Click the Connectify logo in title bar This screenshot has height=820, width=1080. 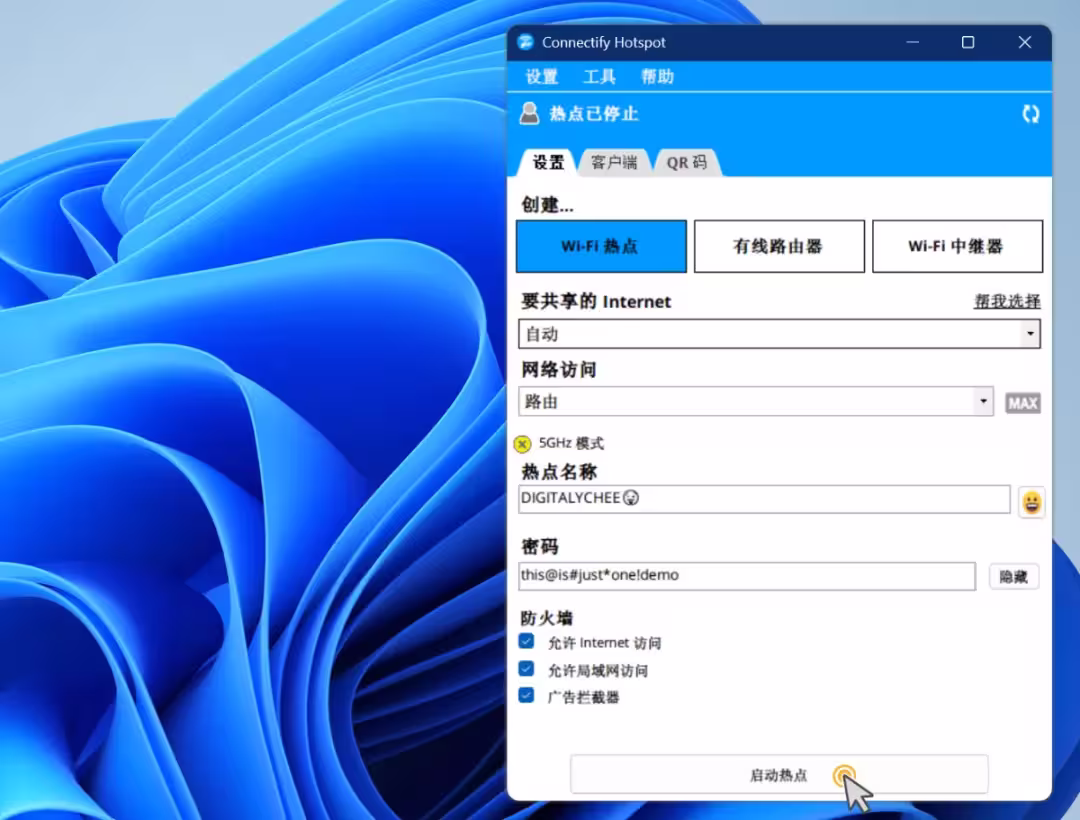[x=526, y=42]
